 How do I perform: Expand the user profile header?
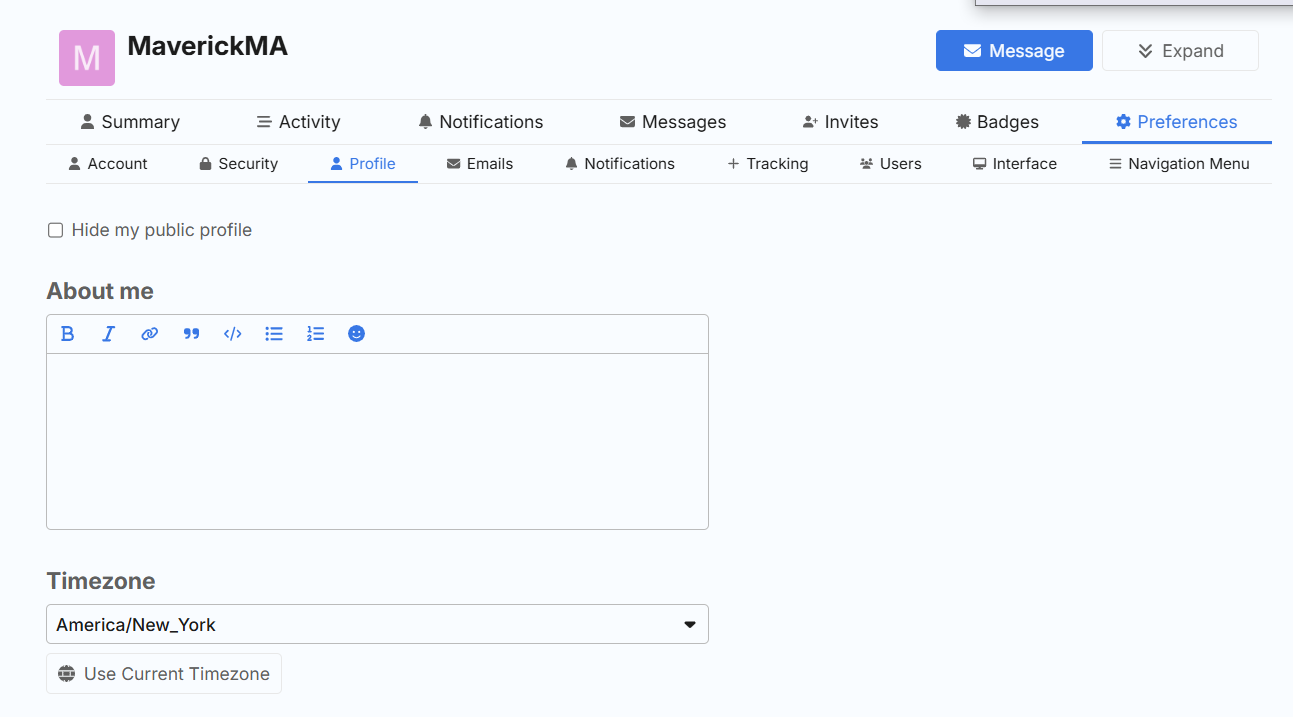point(1180,51)
